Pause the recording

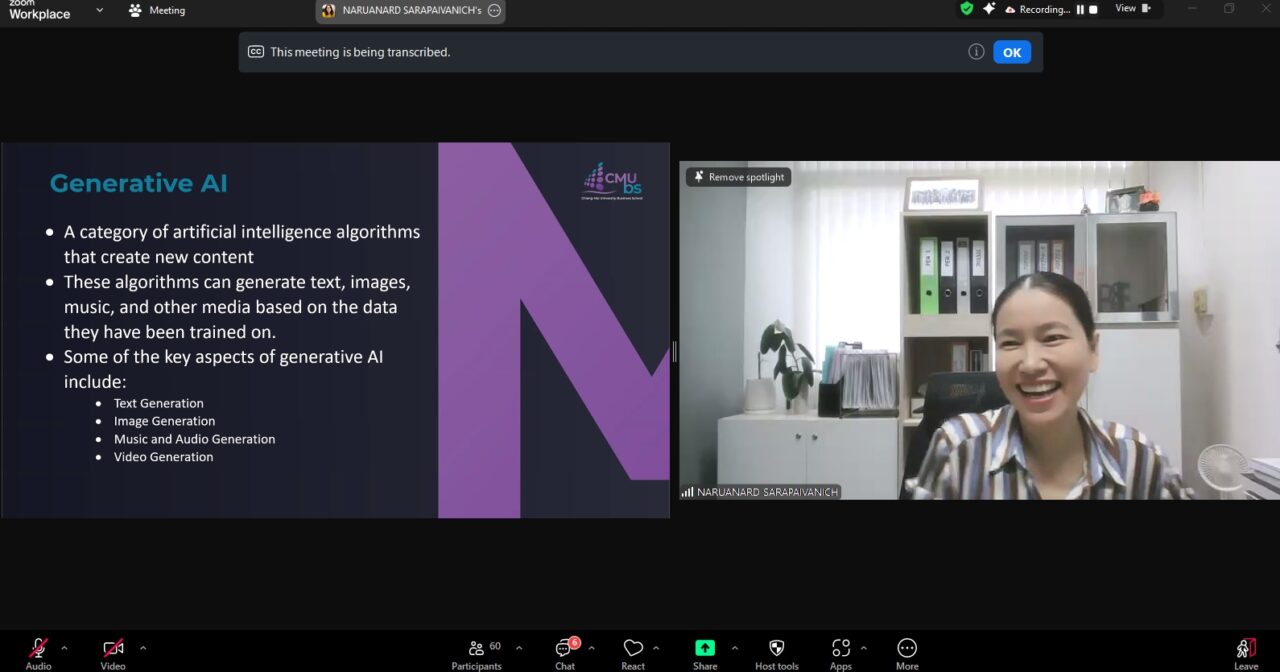coord(1080,10)
